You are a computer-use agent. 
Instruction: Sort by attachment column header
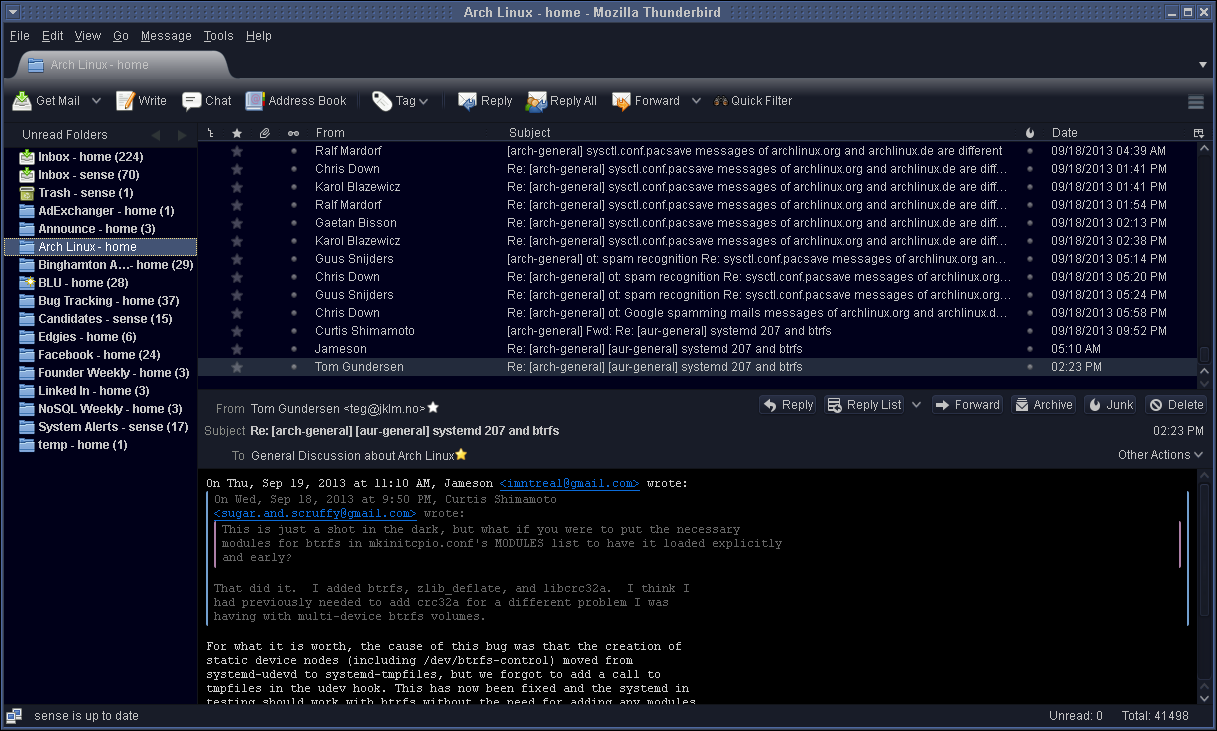pyautogui.click(x=265, y=133)
